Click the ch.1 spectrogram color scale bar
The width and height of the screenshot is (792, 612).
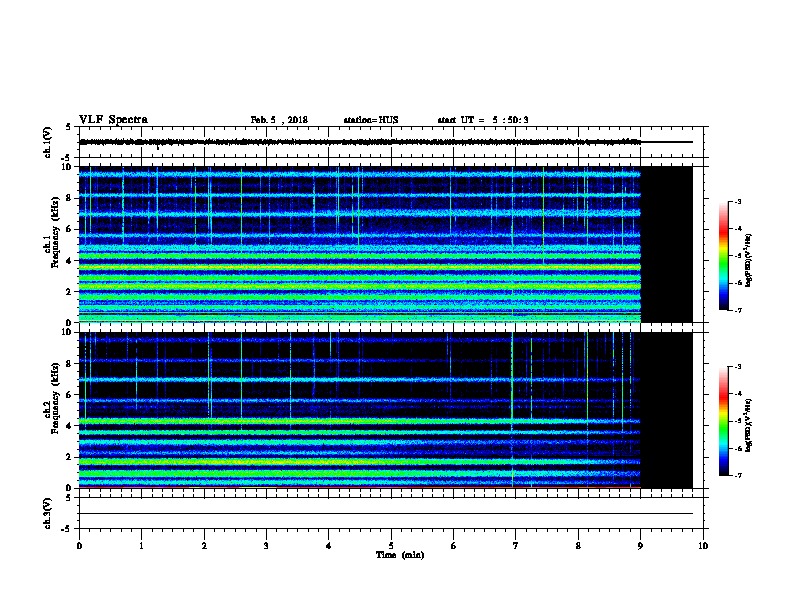[x=723, y=256]
